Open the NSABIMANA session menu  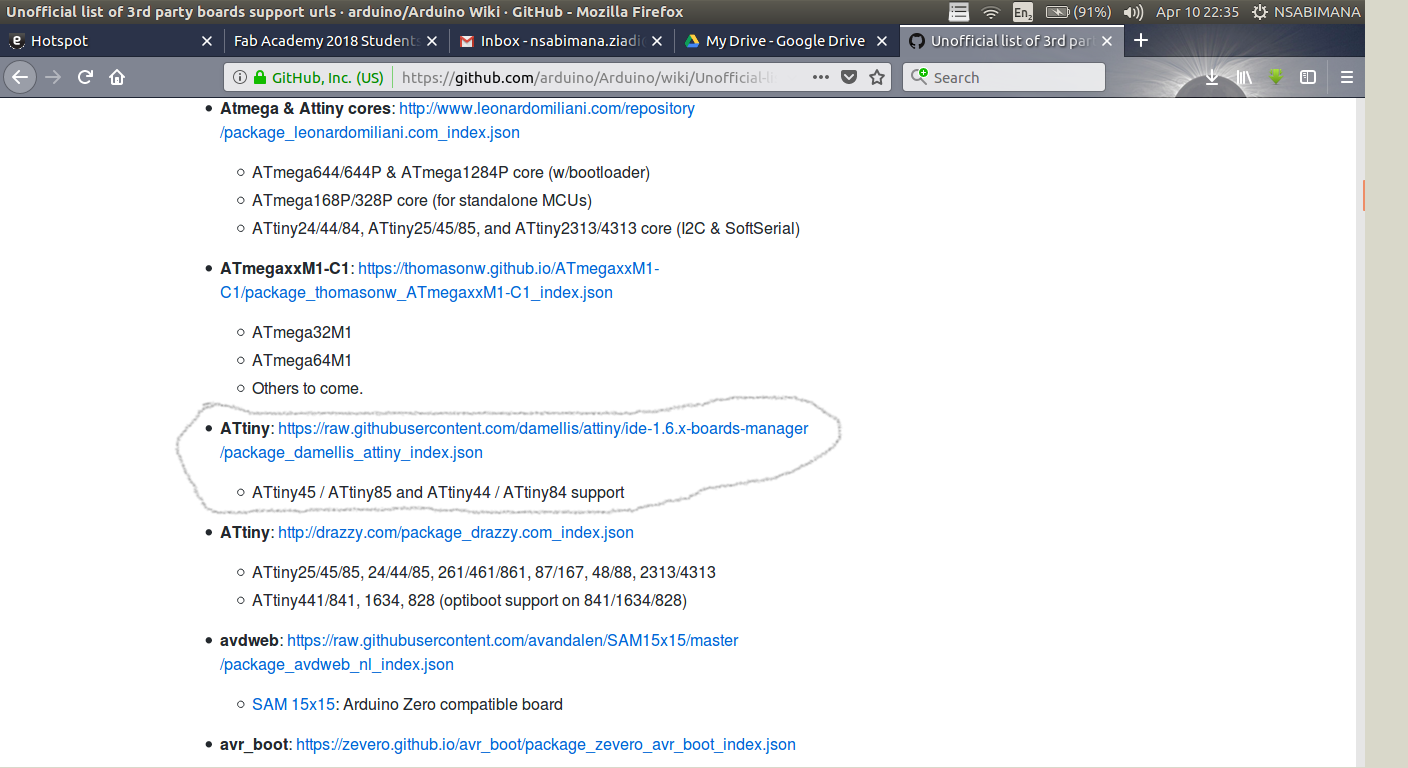[1305, 12]
